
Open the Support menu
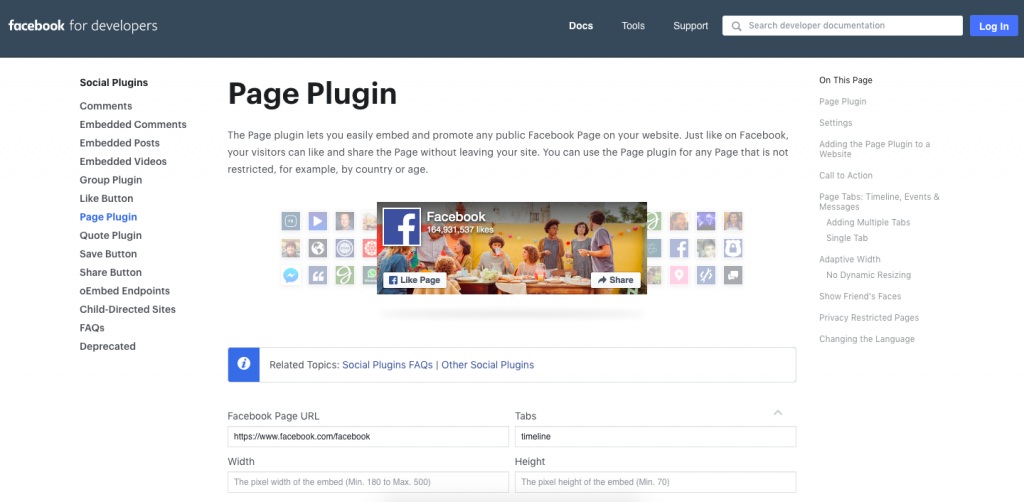click(690, 26)
